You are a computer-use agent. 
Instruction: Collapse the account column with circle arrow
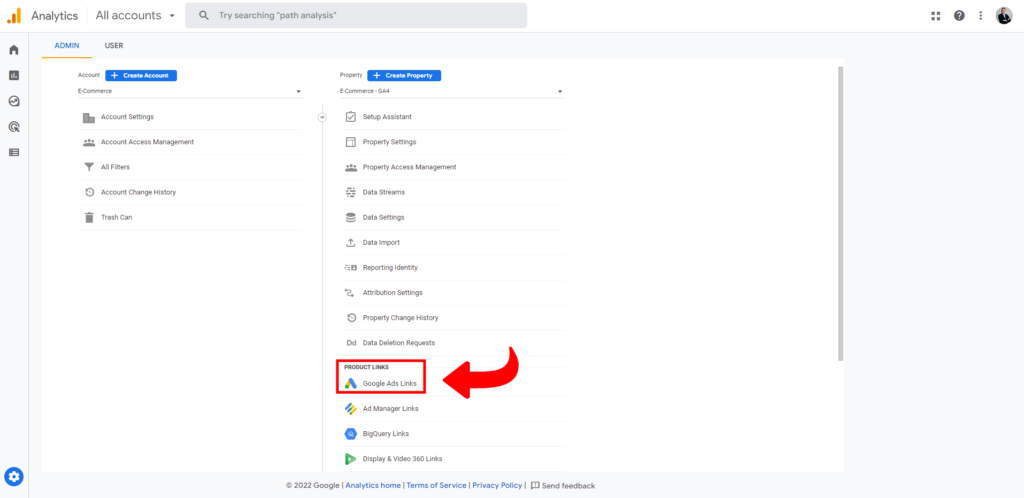322,117
